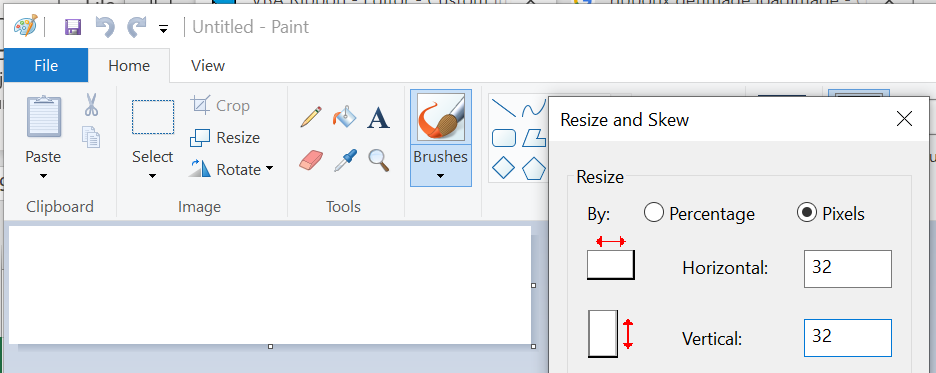Click the Resize button in the Image group
Screen dimensions: 936x373
tap(225, 138)
